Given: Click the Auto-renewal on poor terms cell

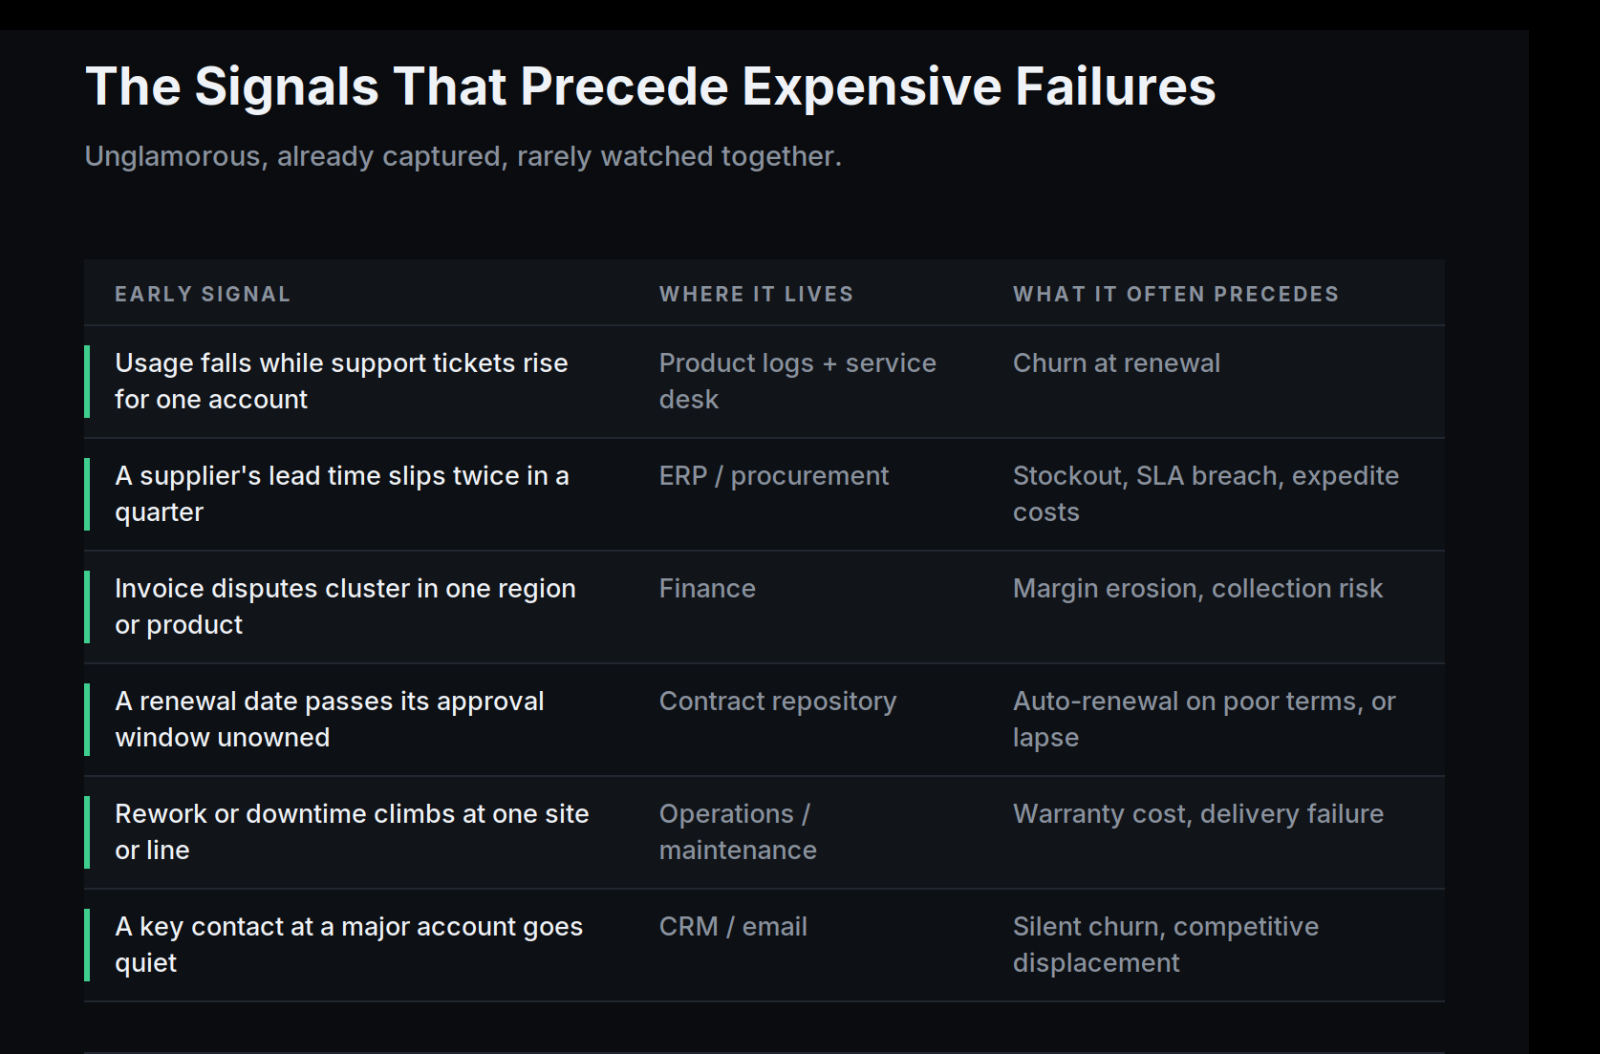Looking at the screenshot, I should pos(1204,720).
